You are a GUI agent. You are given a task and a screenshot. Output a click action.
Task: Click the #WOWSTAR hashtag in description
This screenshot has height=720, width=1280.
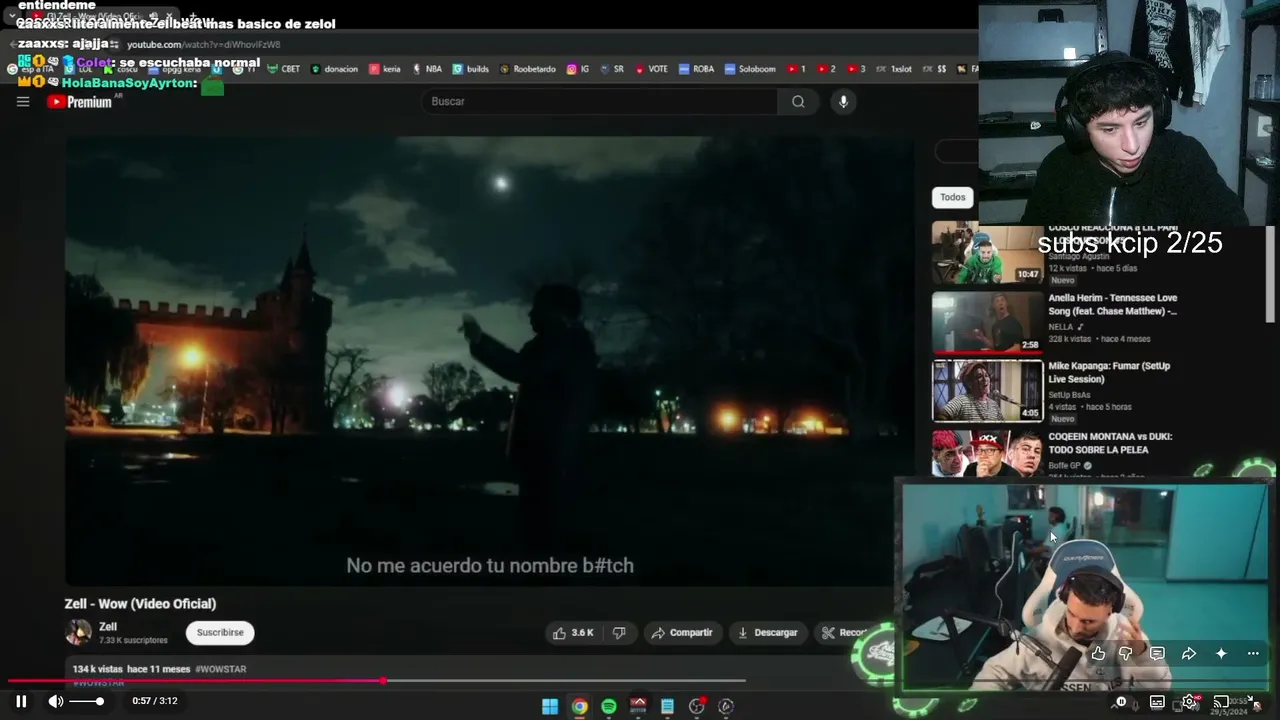220,669
